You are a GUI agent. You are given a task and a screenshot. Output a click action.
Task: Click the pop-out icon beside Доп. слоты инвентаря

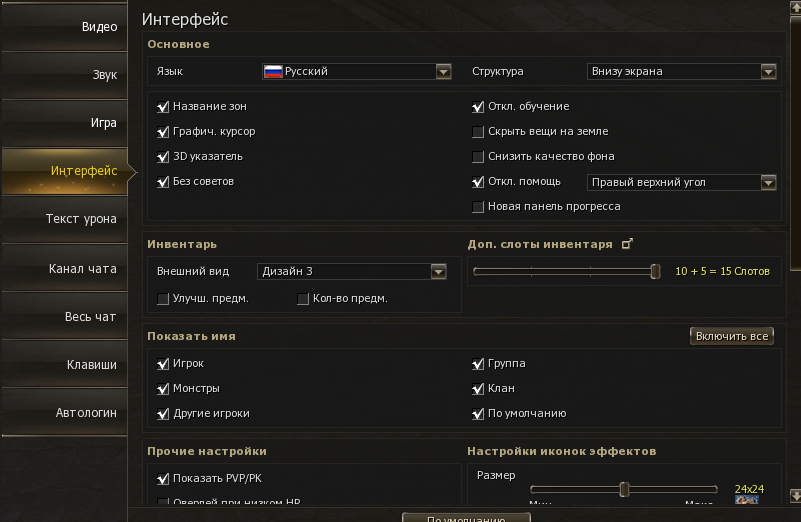tap(627, 244)
